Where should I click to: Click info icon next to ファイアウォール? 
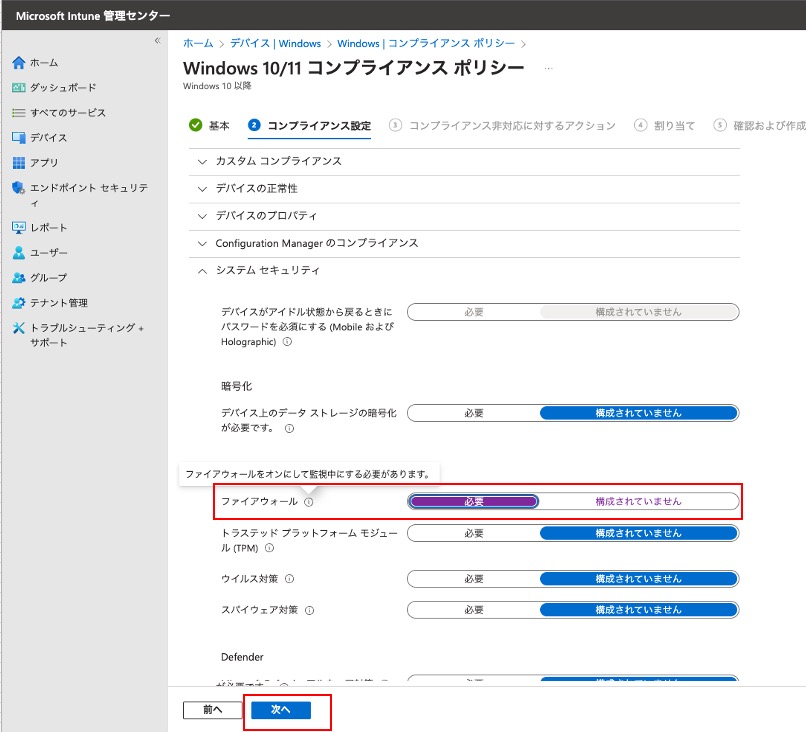coord(308,502)
